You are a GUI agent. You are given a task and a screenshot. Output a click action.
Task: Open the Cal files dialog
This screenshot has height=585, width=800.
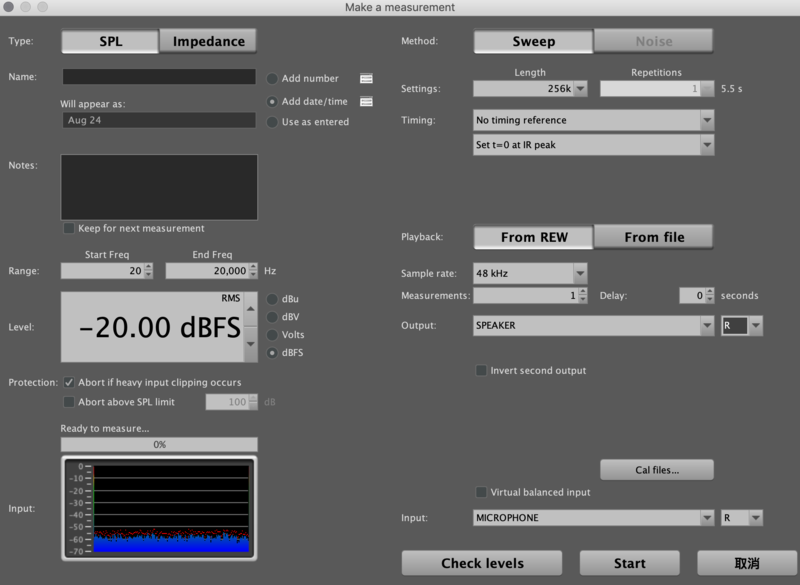coord(656,469)
